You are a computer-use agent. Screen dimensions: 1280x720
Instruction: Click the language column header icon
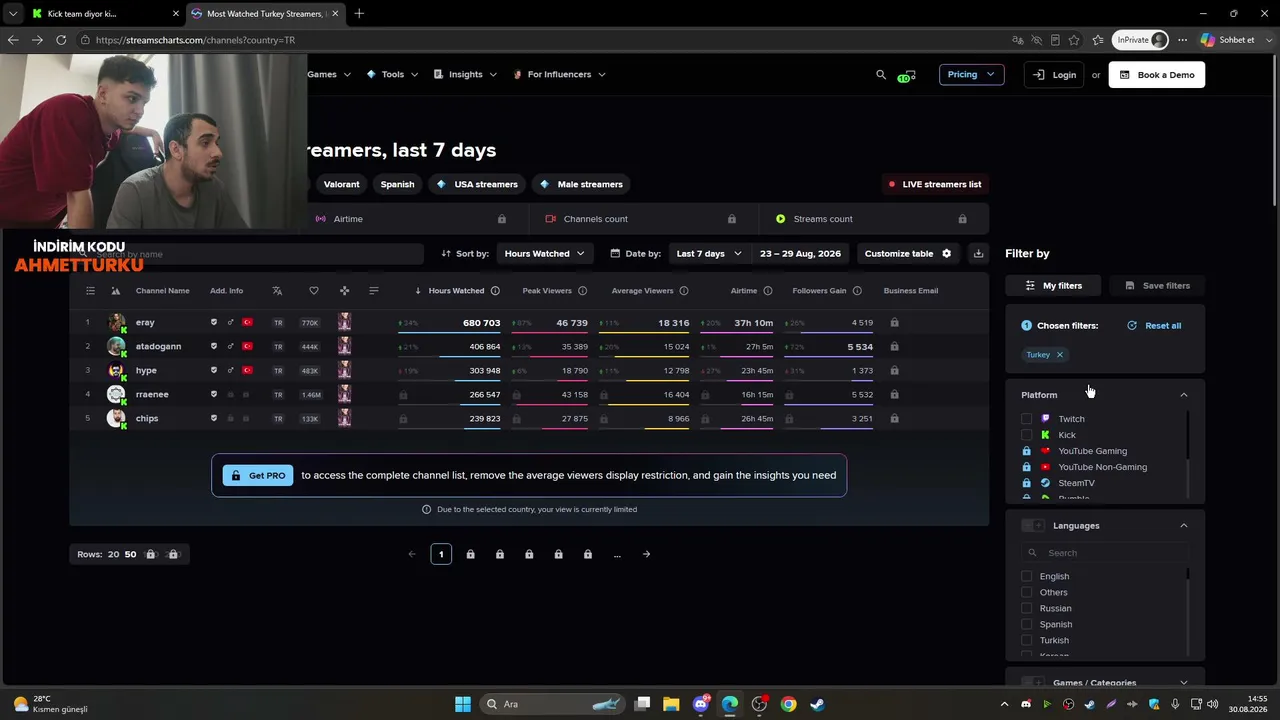tap(277, 291)
